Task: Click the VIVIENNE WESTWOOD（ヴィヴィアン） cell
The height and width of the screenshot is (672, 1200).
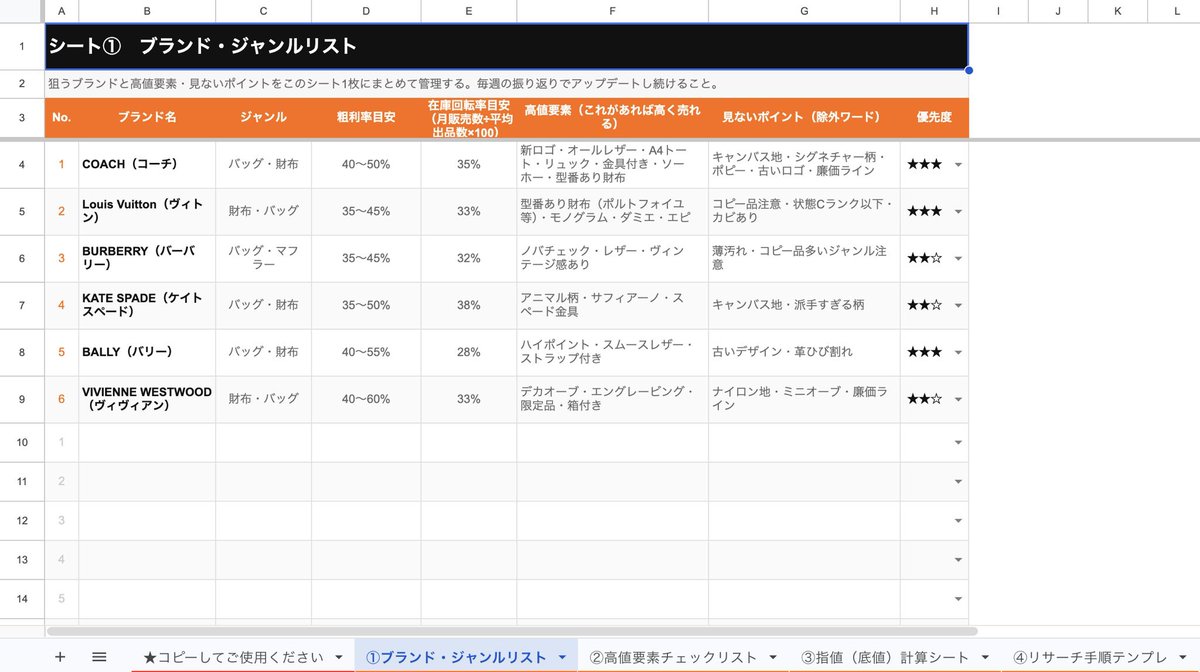Action: [147, 400]
